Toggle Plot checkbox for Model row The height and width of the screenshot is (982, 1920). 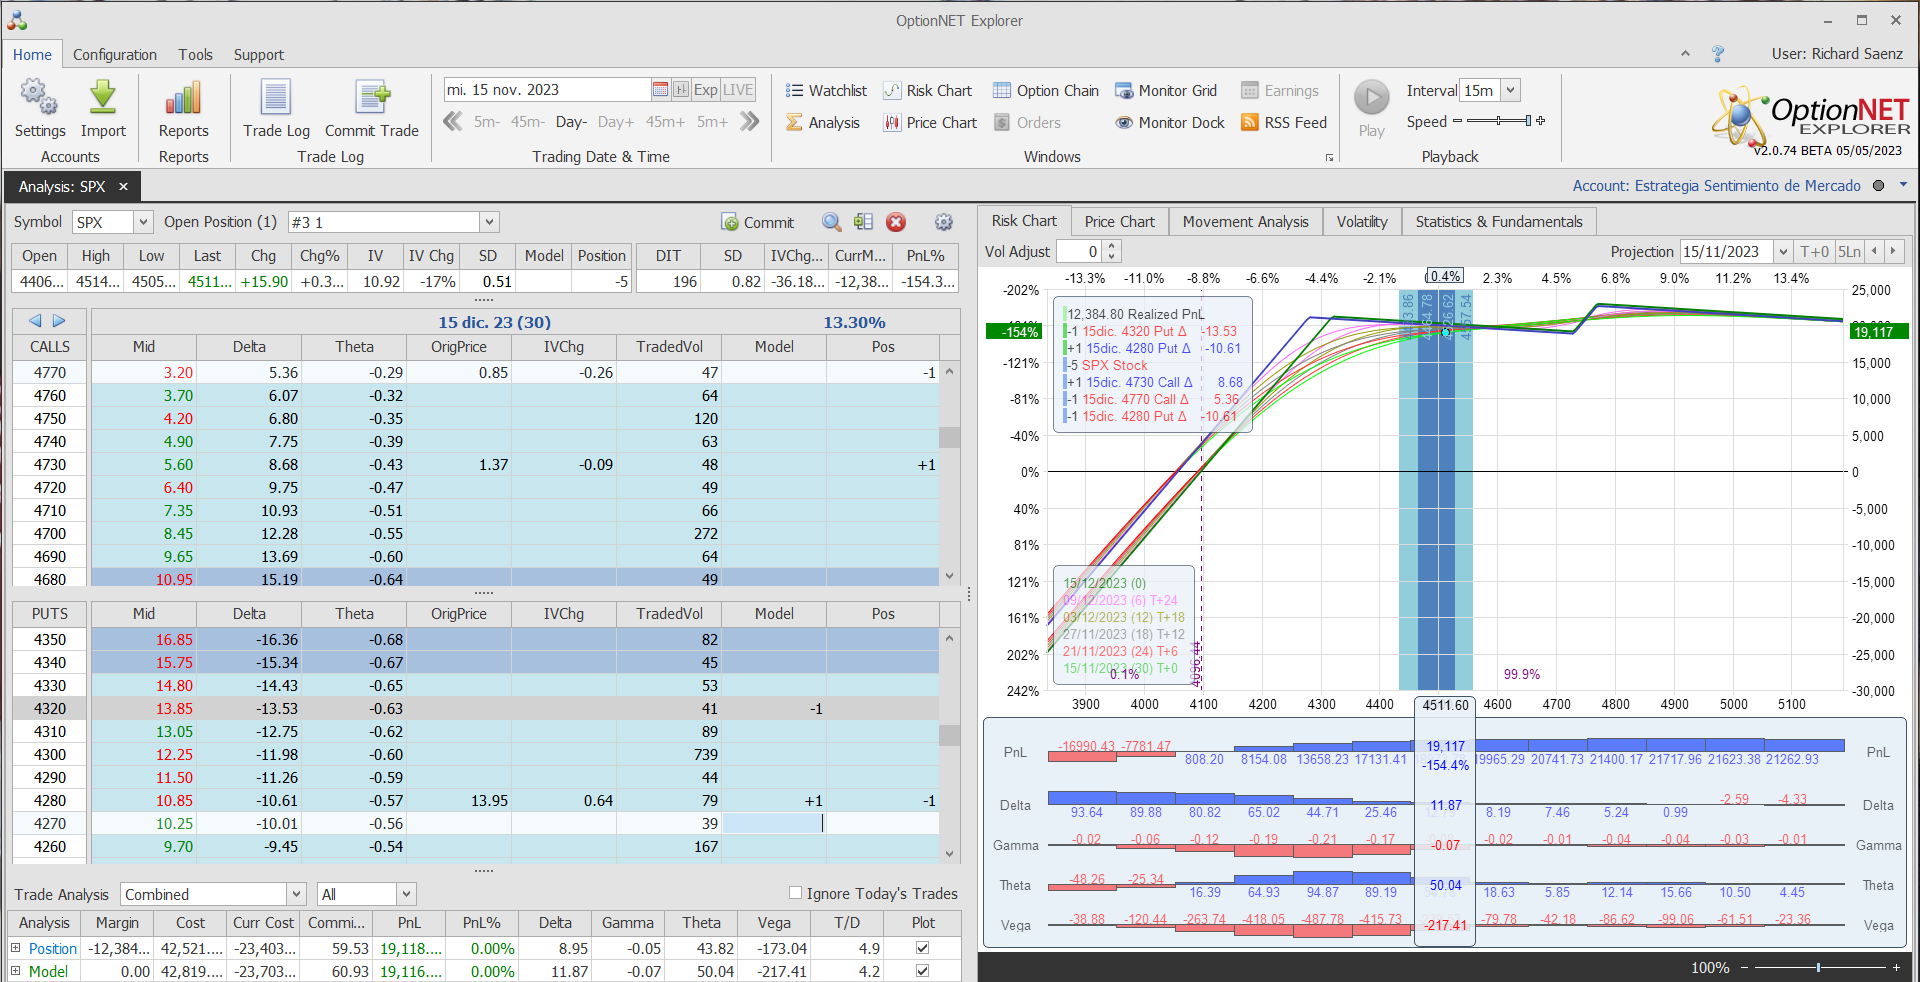pyautogui.click(x=922, y=971)
